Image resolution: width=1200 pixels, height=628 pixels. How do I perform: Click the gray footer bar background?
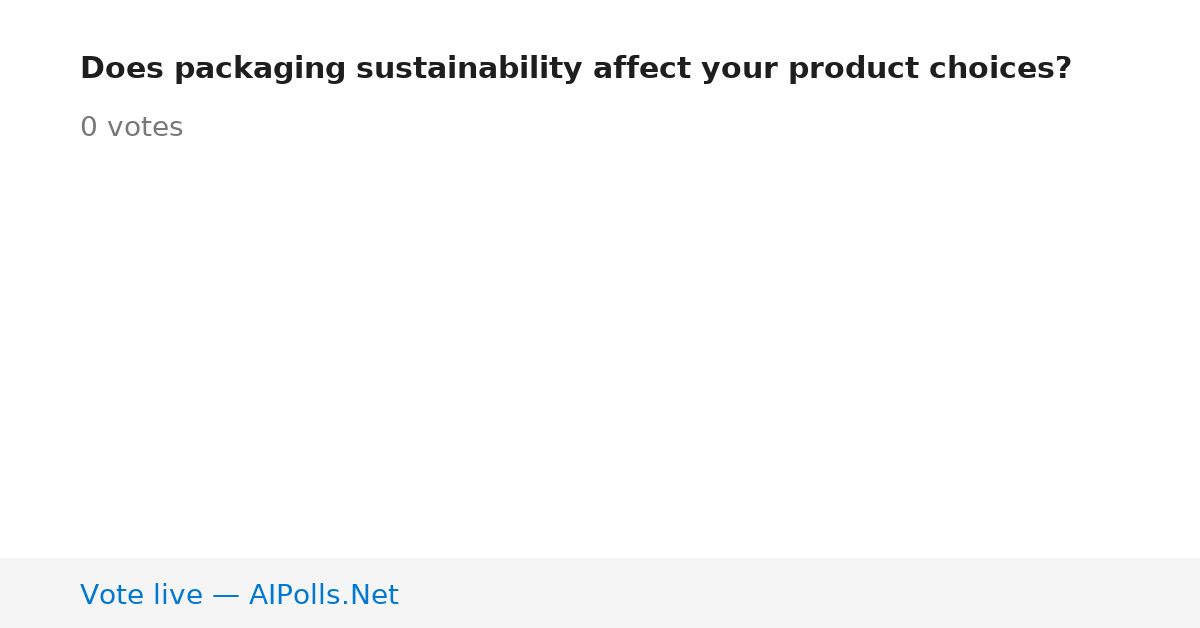click(x=800, y=593)
